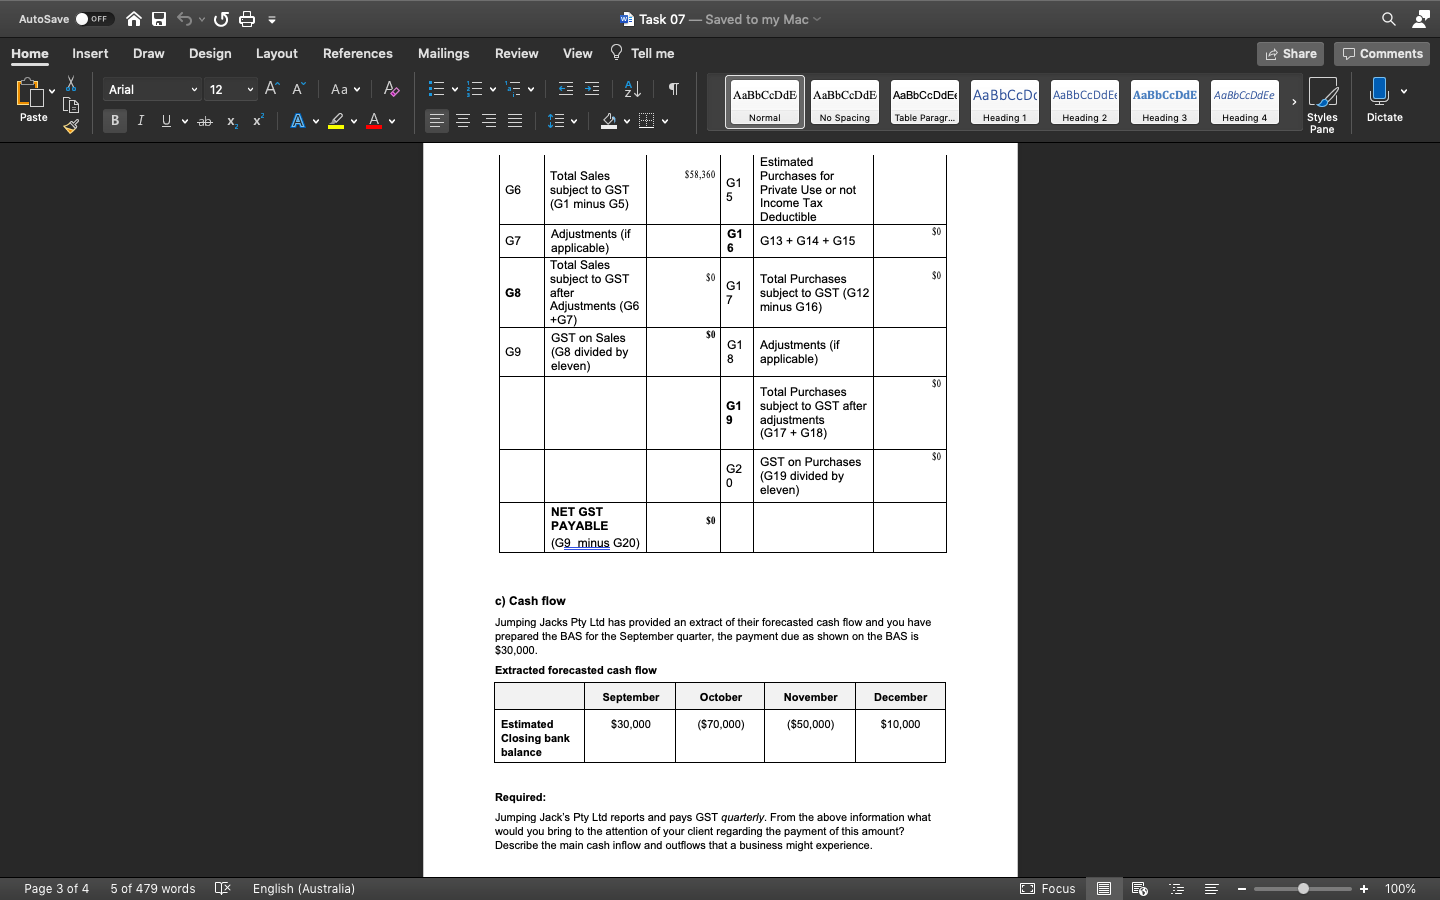
Task: Open the Sort tool
Action: pyautogui.click(x=632, y=89)
